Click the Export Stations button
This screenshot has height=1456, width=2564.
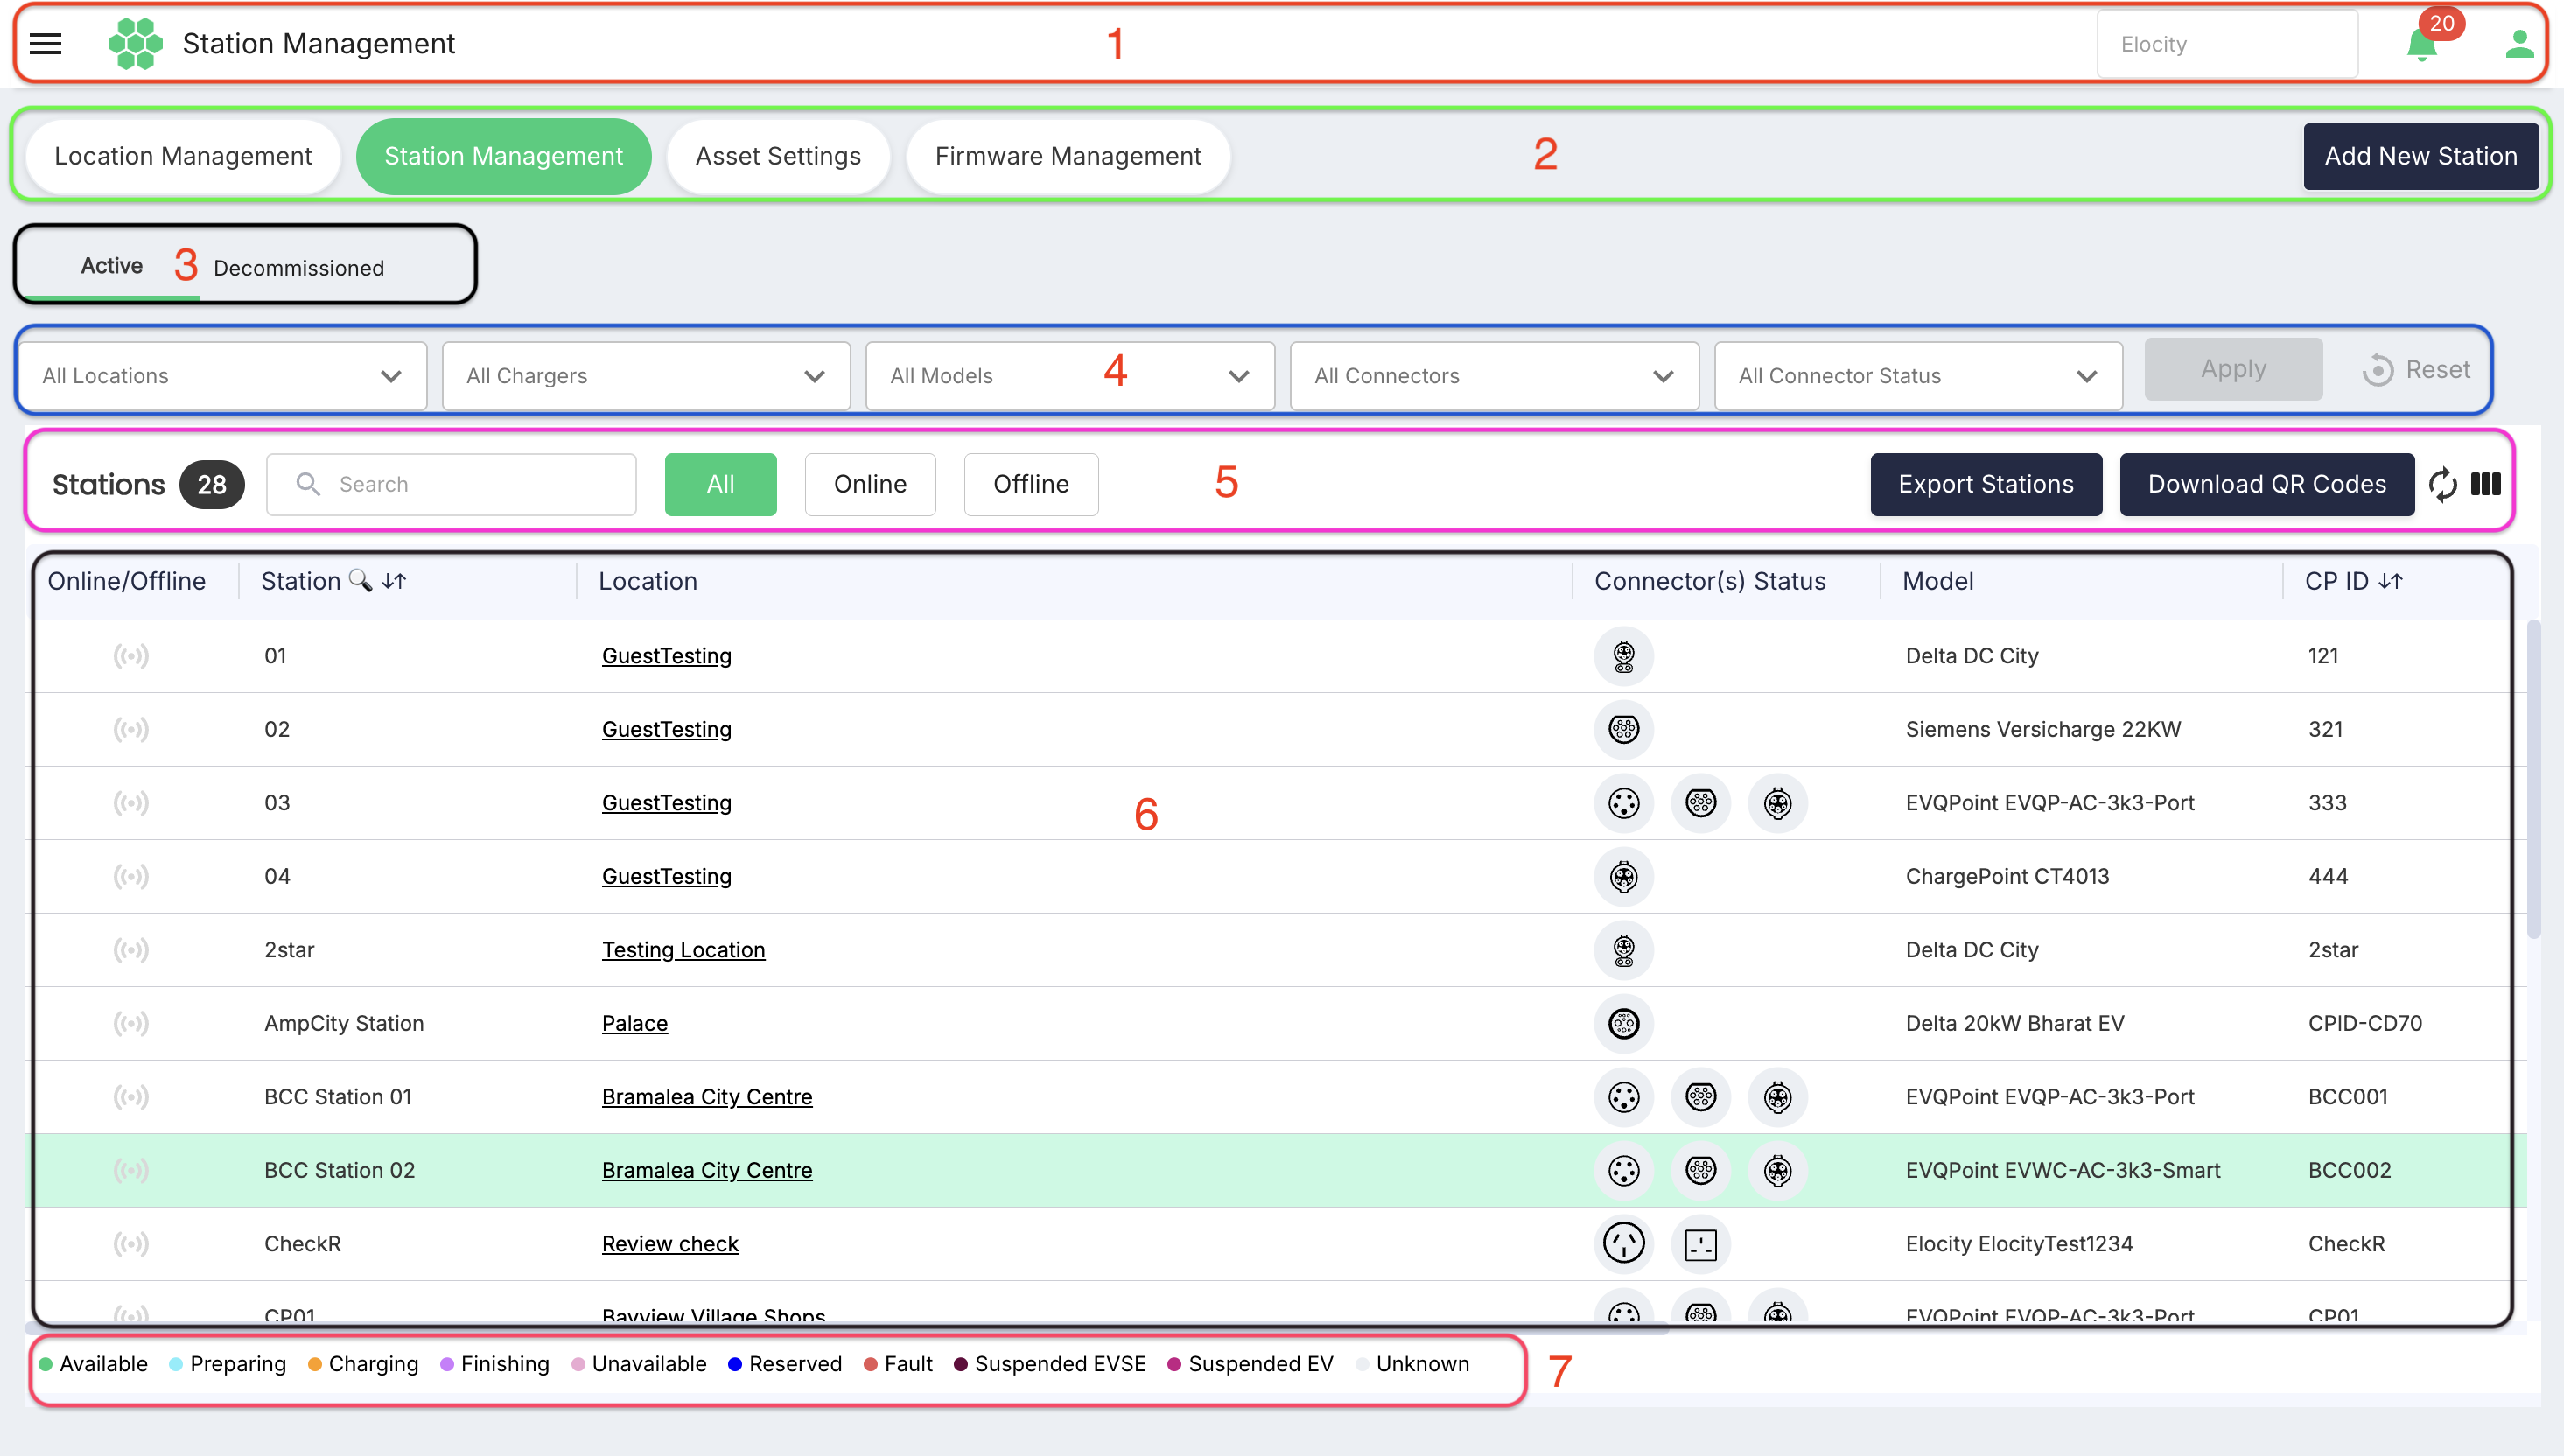1986,484
